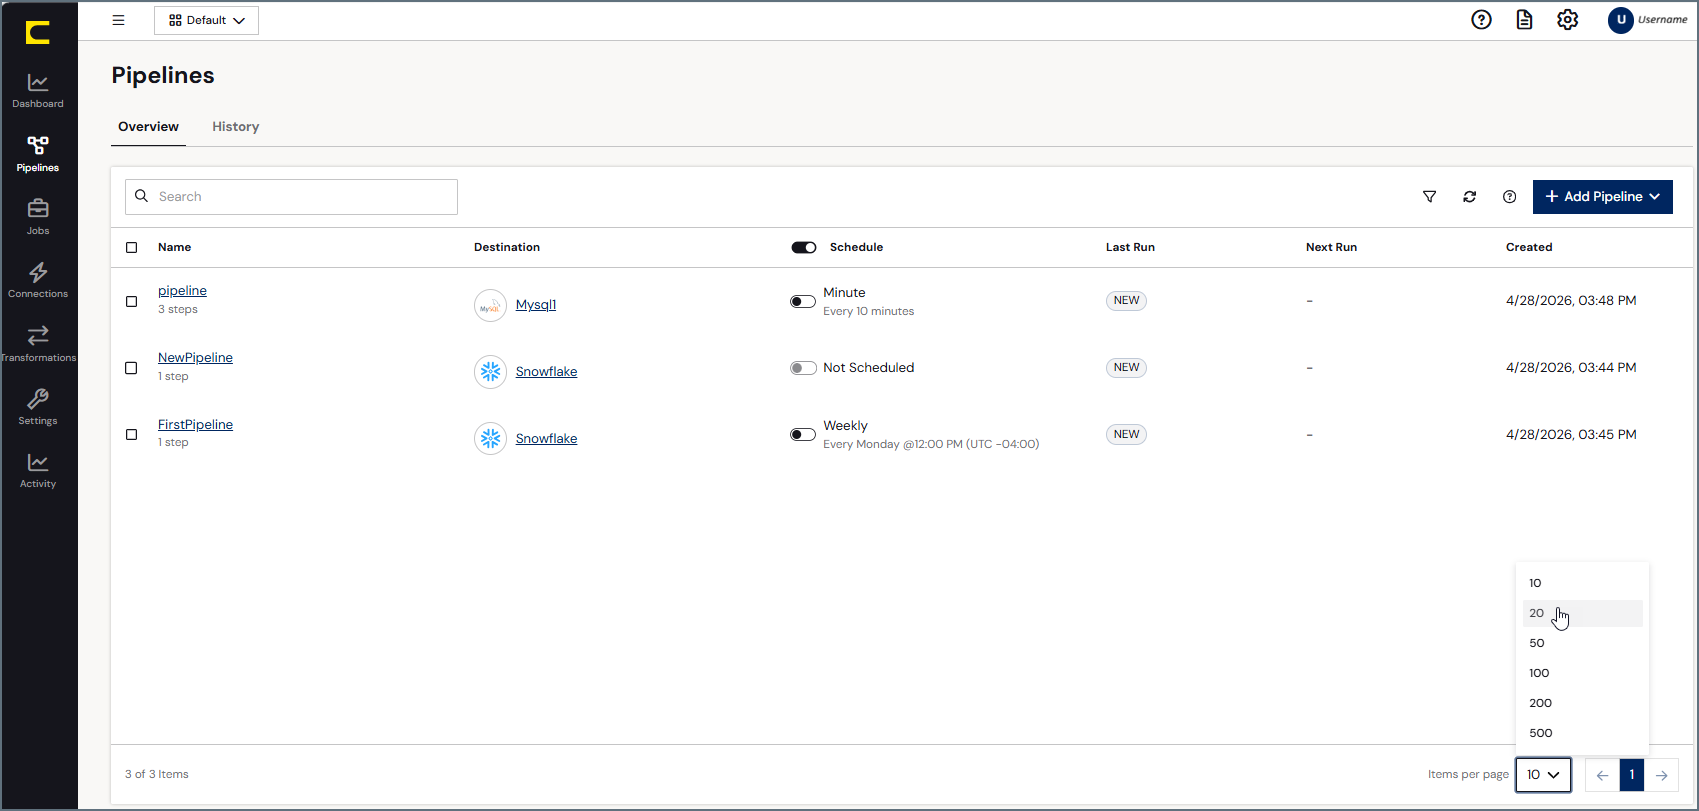Open the FirstPipeline link
The width and height of the screenshot is (1699, 811).
click(195, 425)
